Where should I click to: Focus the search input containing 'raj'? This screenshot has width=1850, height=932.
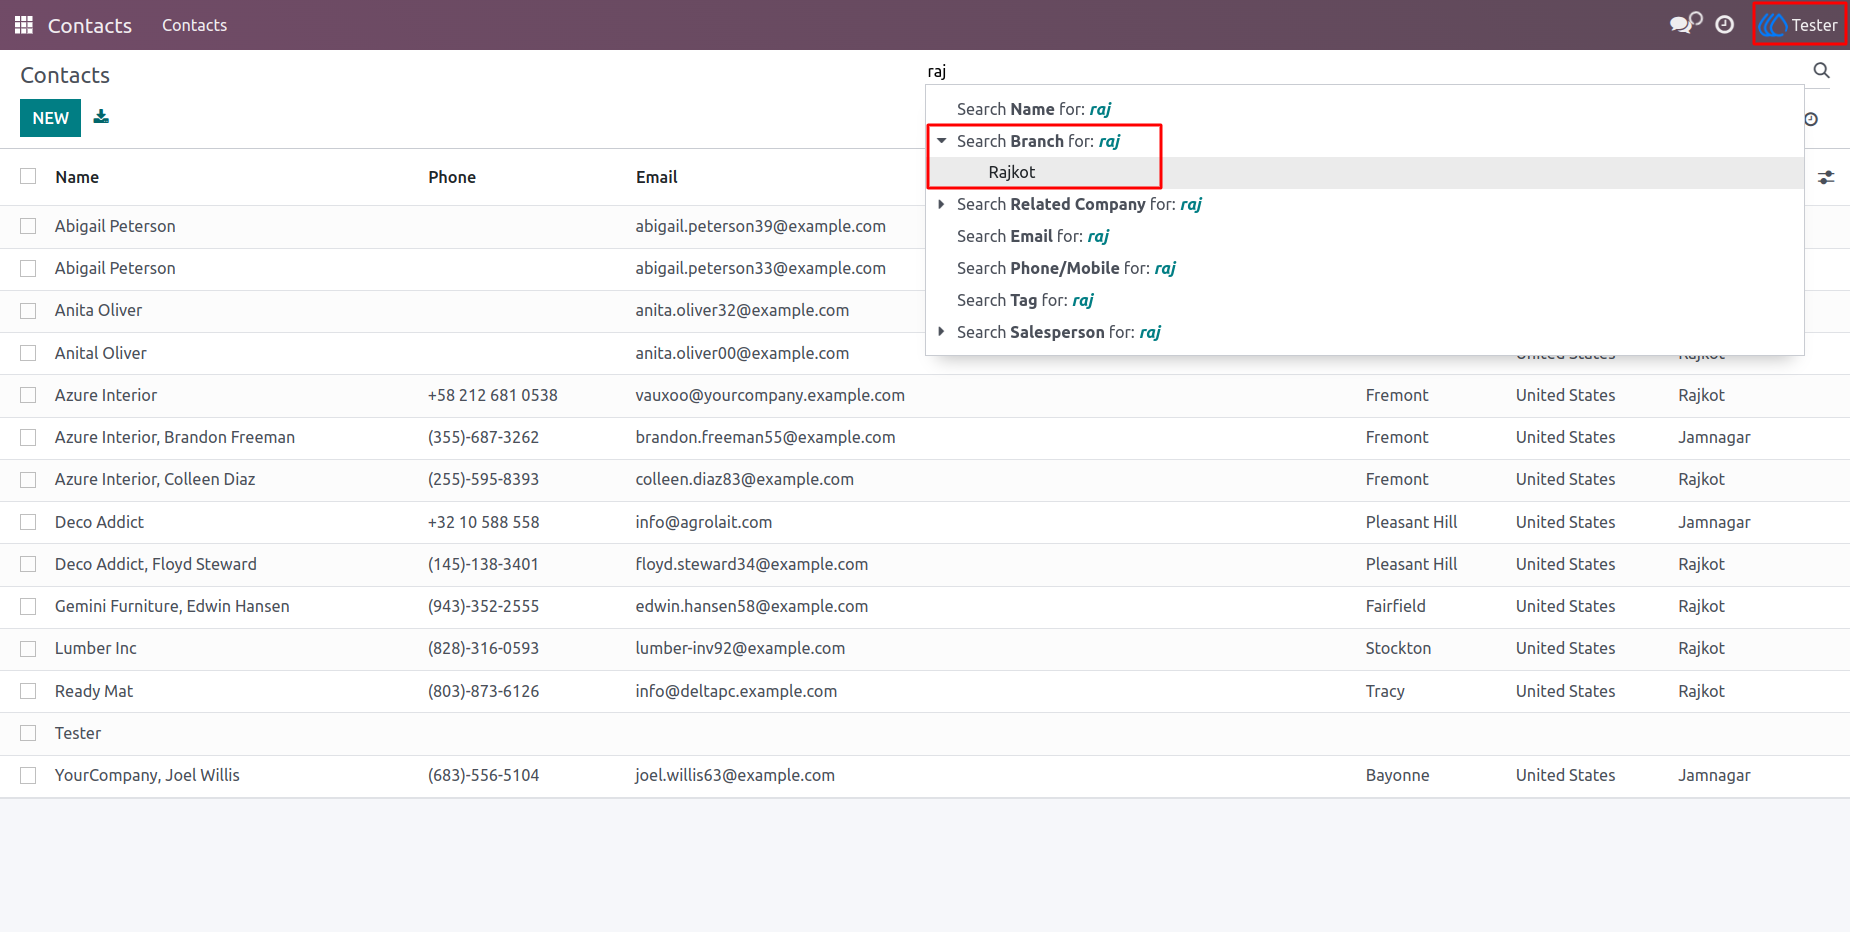1365,71
